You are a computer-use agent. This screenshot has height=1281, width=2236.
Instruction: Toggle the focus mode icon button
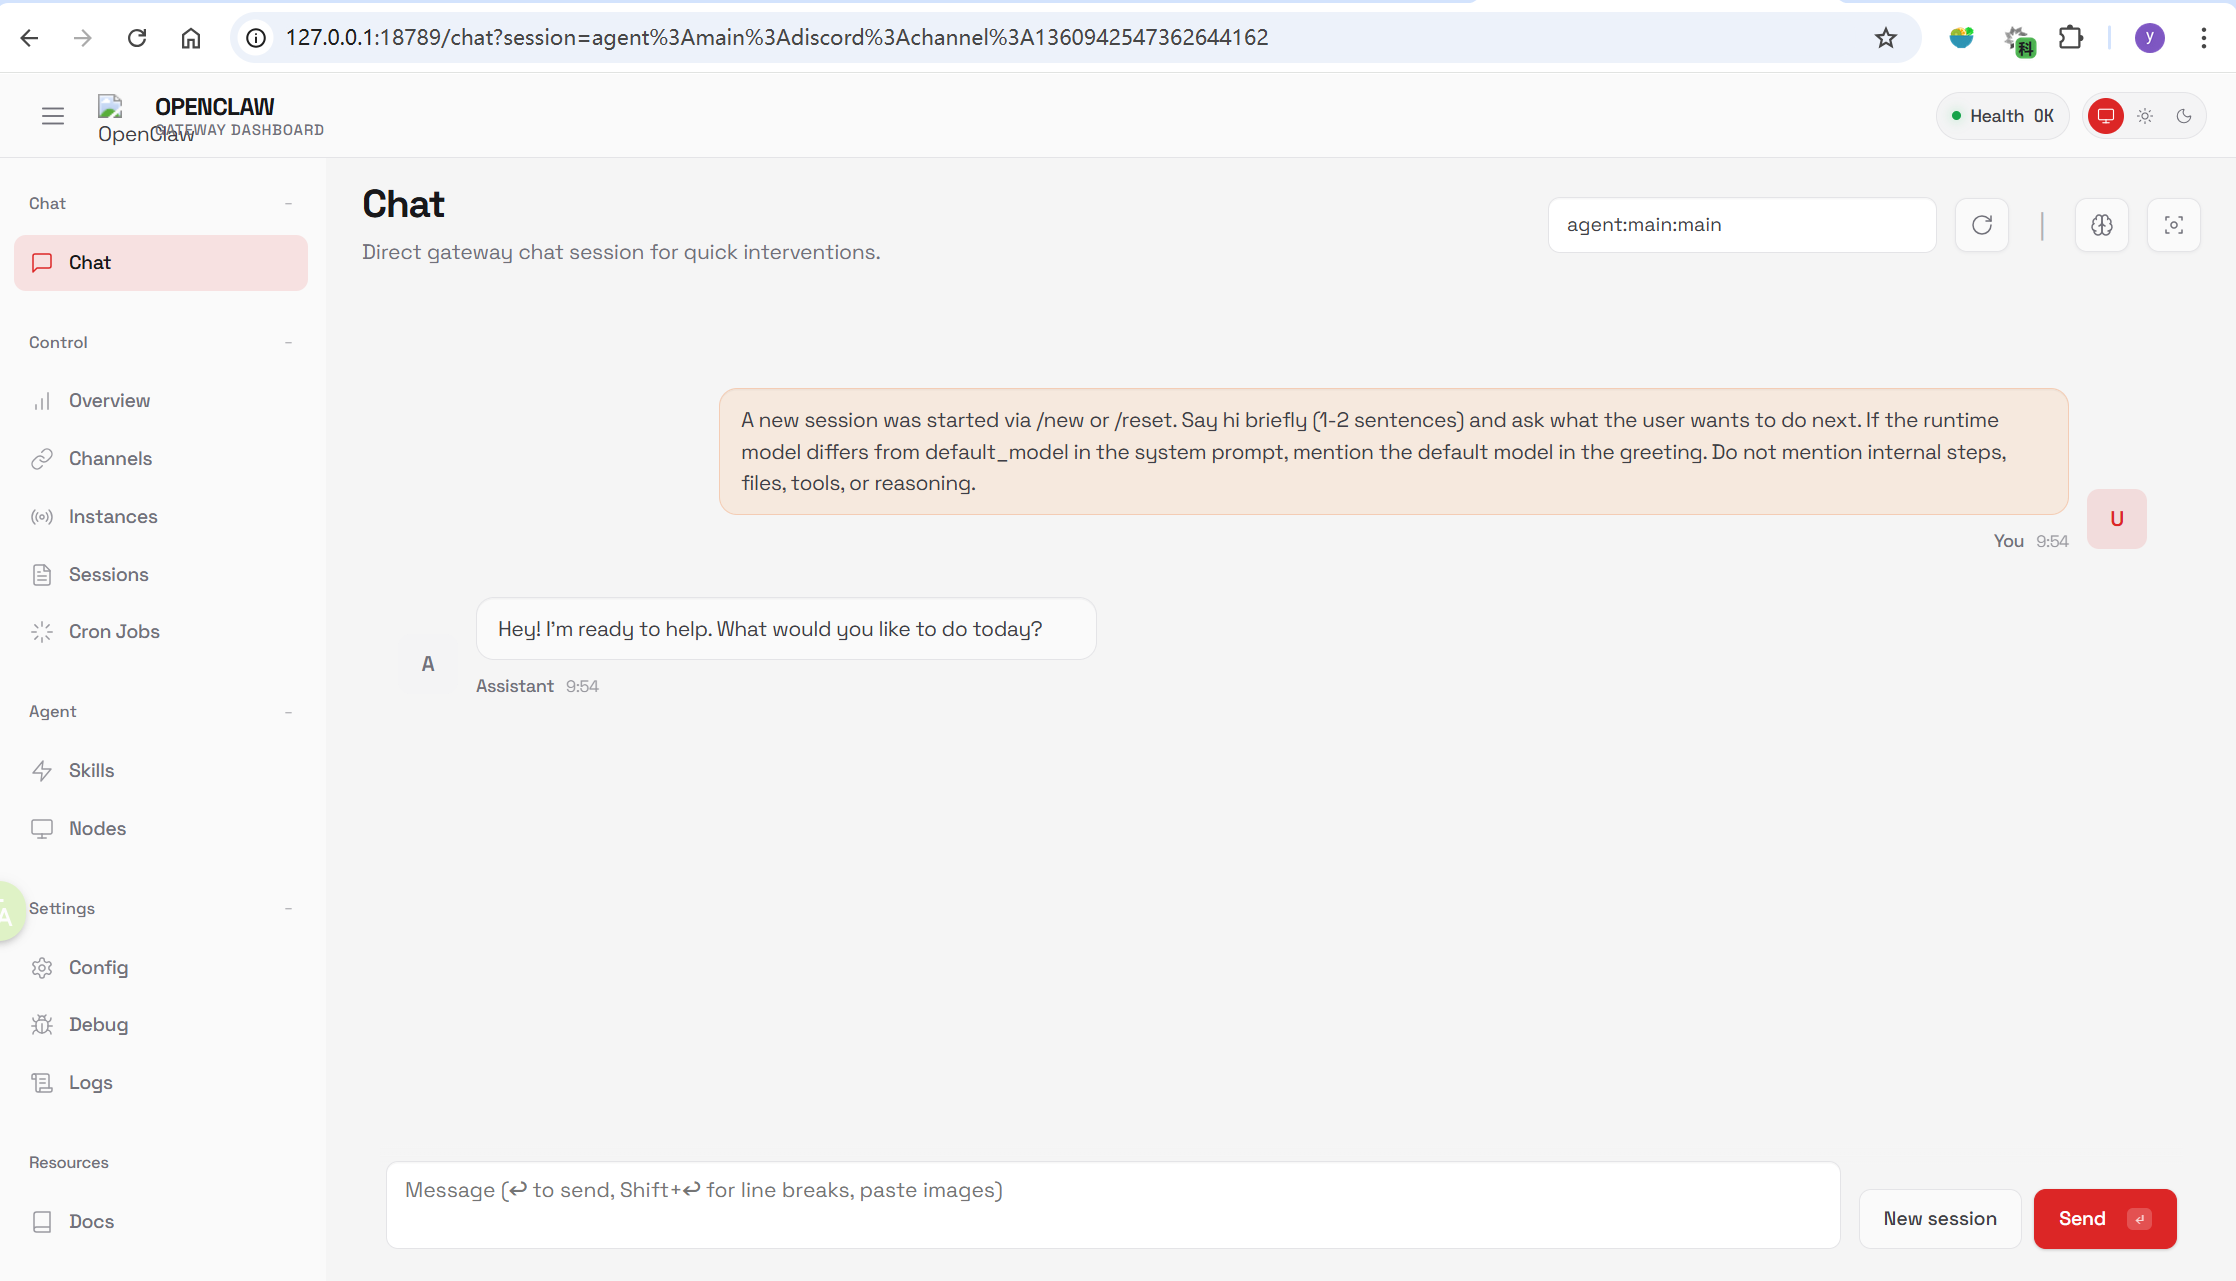pyautogui.click(x=2173, y=225)
